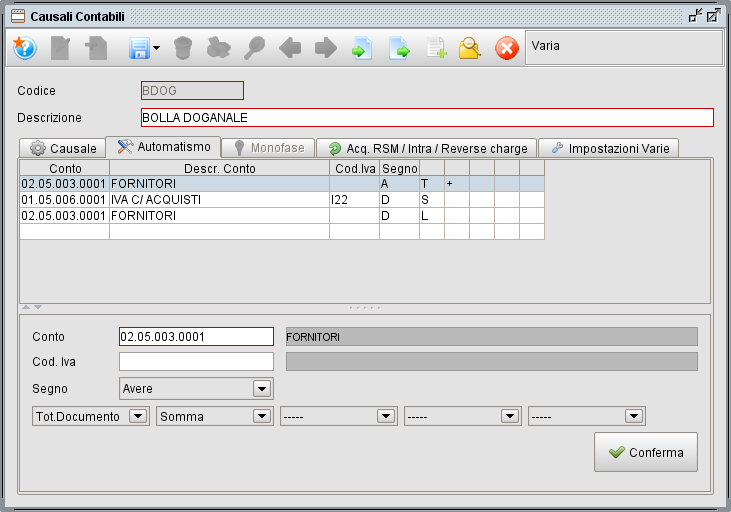This screenshot has width=731, height=512.
Task: Switch to Impostazioni Varie tab
Action: coord(608,148)
